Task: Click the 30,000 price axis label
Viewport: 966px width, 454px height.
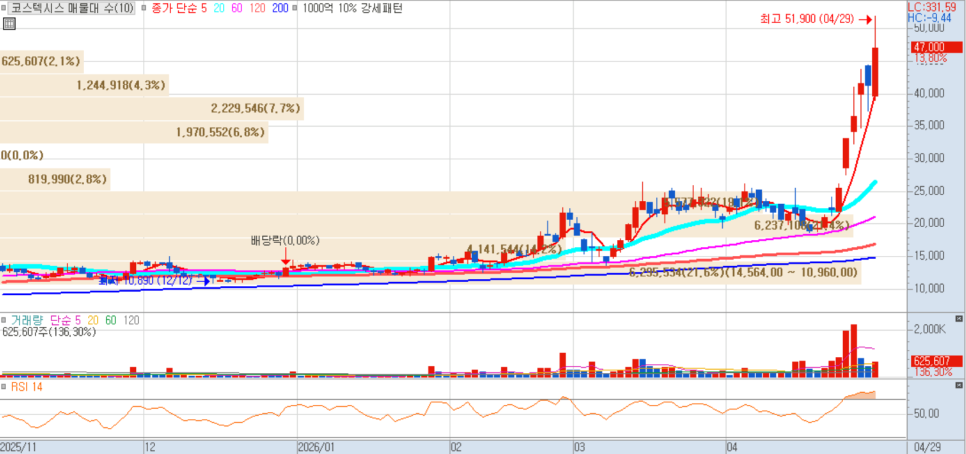Action: (930, 158)
